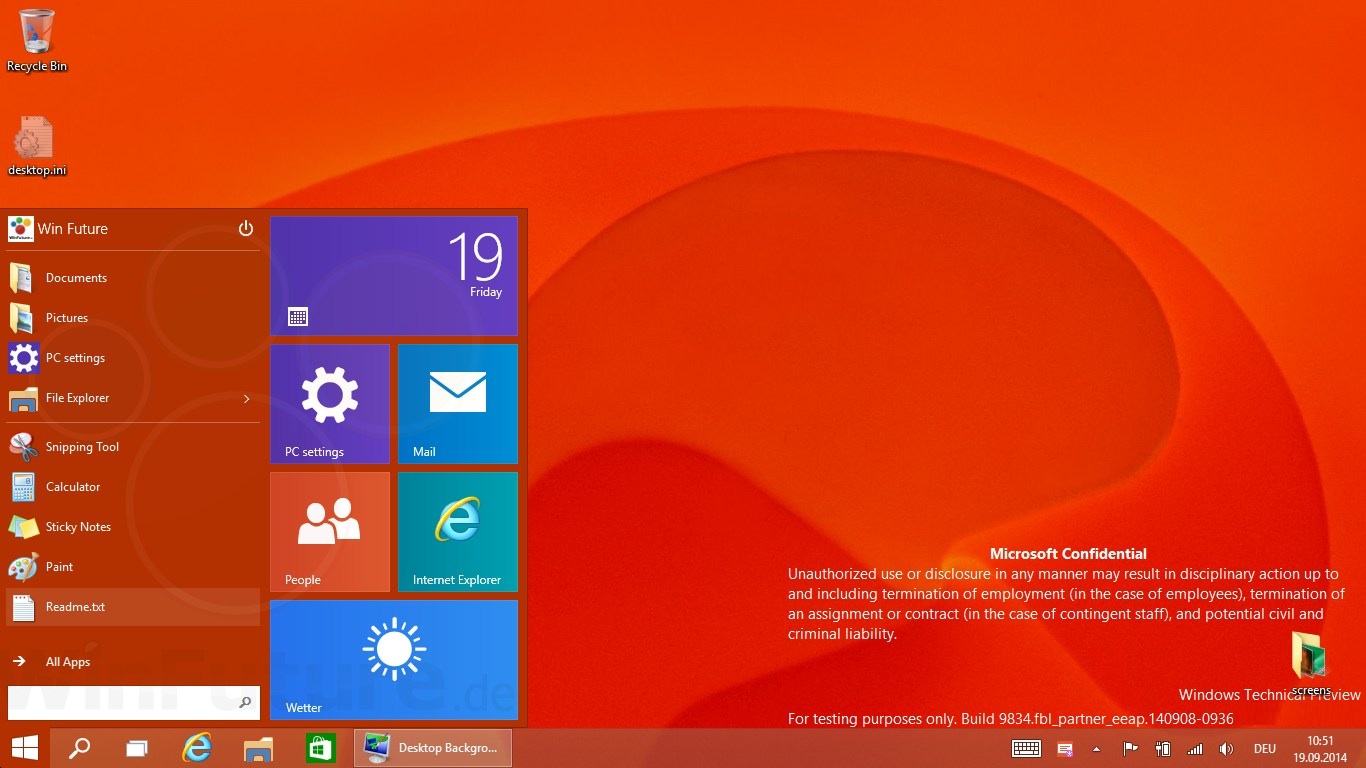Open the Calendar tile showing 19 Friday

(x=394, y=276)
